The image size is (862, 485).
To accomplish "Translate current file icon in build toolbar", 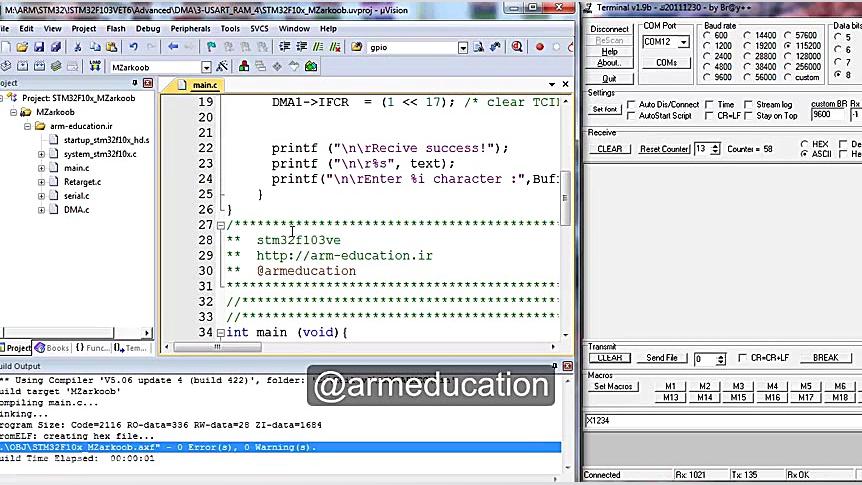I will point(6,67).
